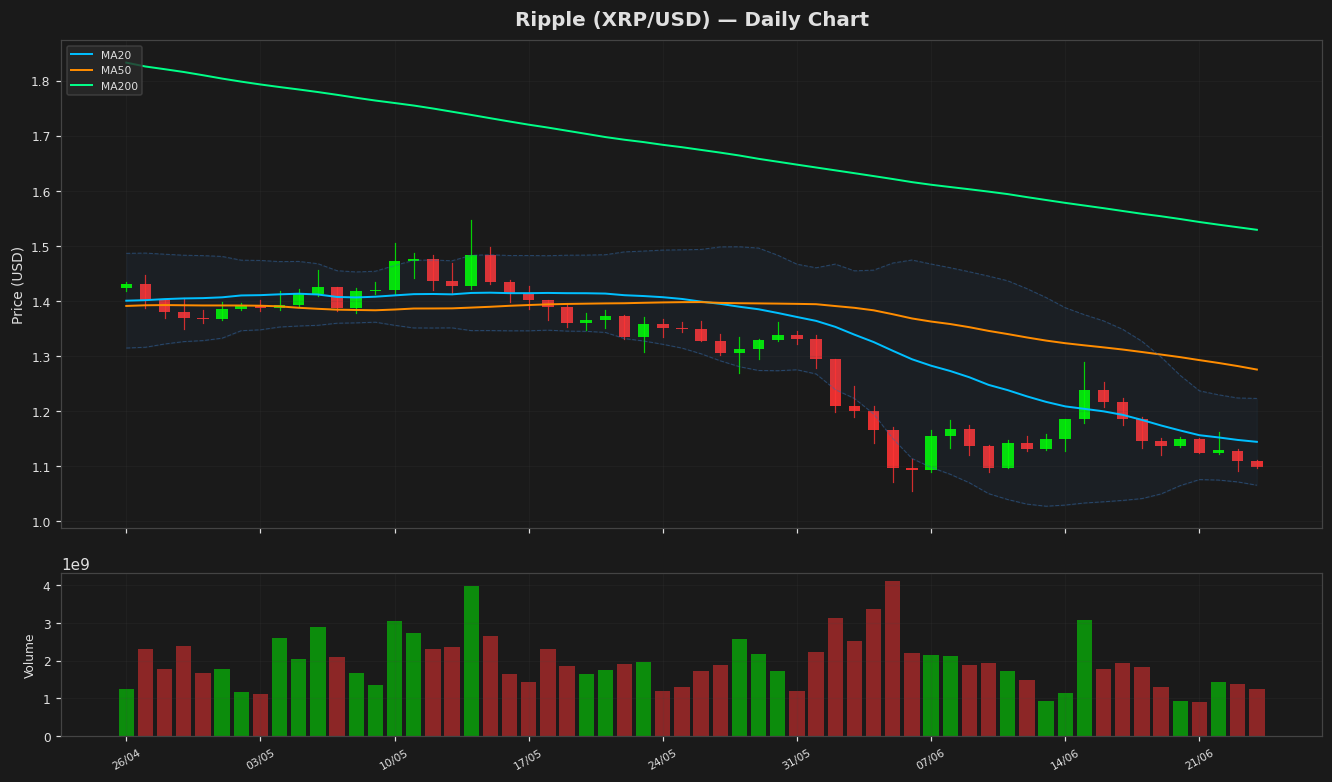Click the 1.4 price tick label
The height and width of the screenshot is (782, 1332).
tap(40, 302)
